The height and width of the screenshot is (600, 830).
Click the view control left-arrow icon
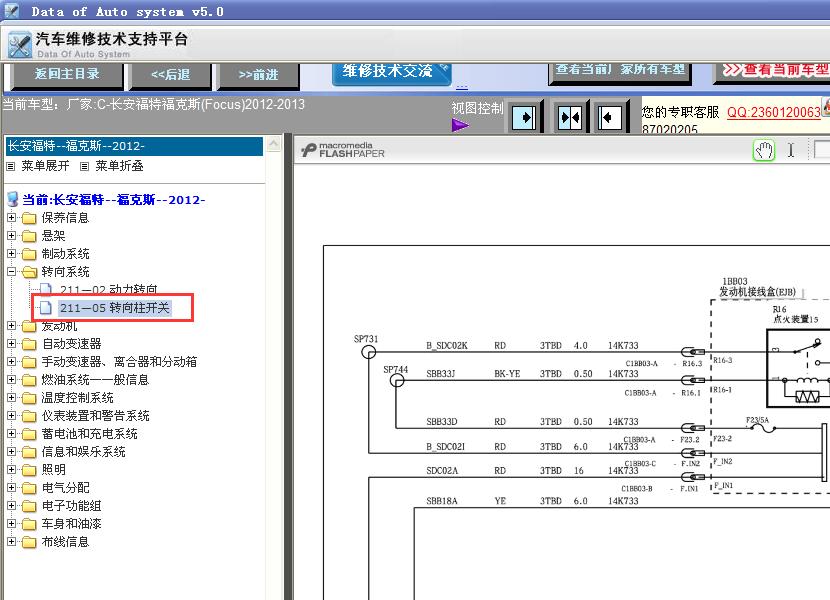coord(610,117)
